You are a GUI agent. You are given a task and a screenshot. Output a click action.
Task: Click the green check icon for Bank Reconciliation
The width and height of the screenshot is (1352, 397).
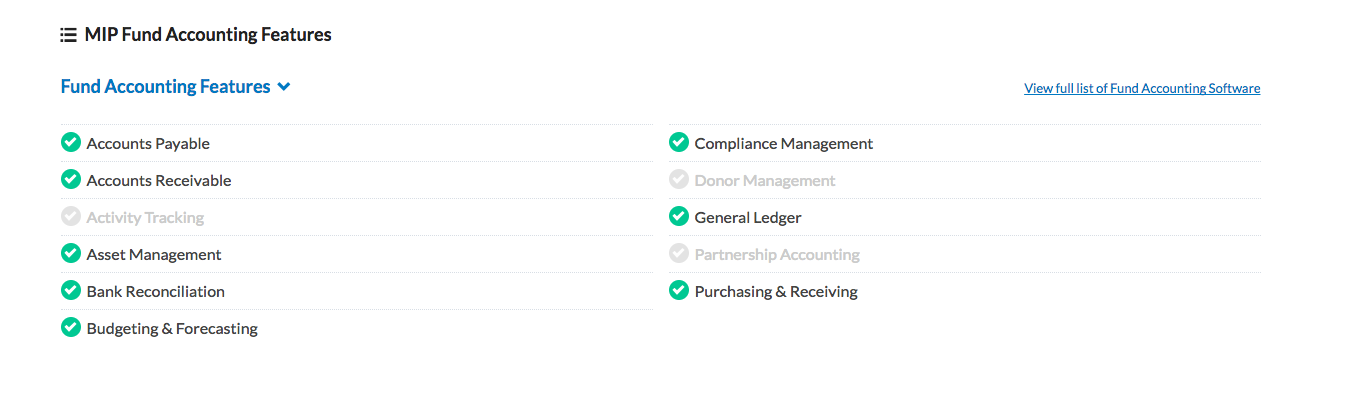point(70,290)
